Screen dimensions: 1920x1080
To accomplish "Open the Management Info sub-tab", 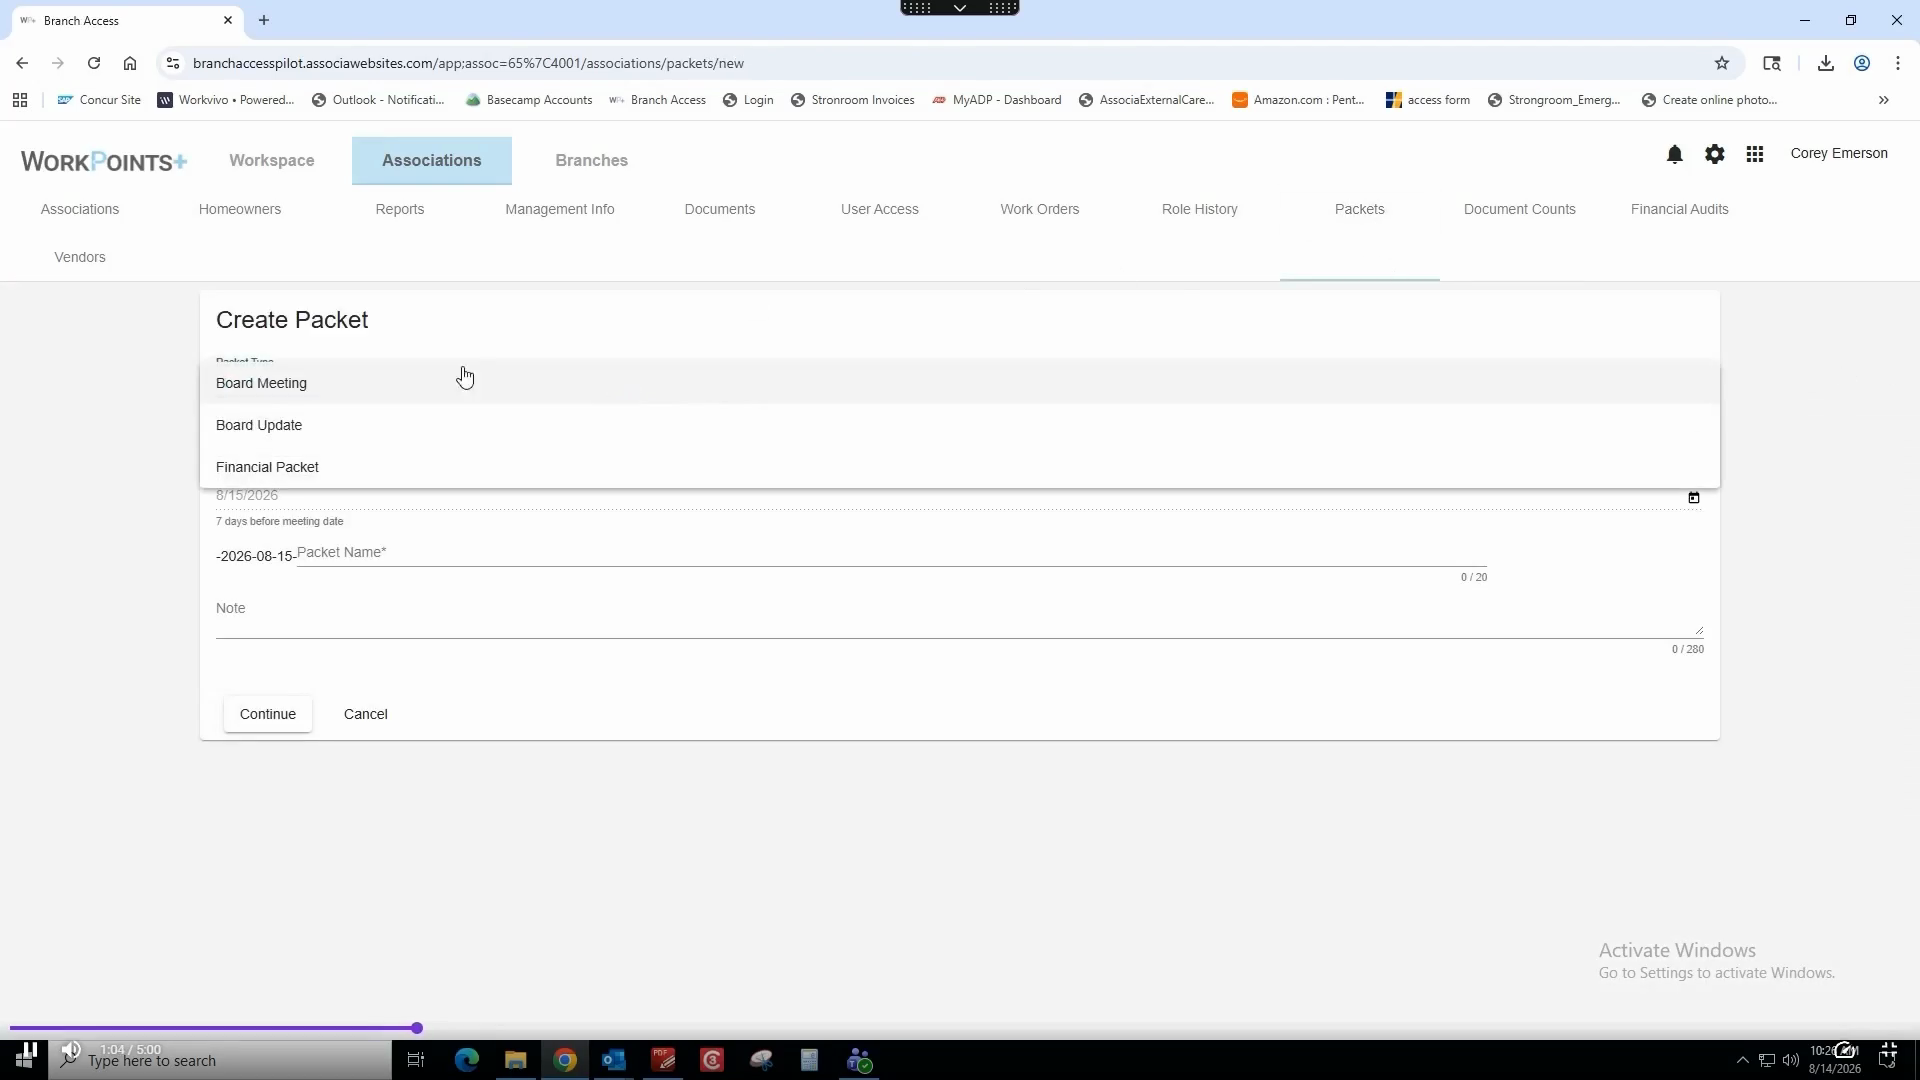I will click(x=560, y=209).
